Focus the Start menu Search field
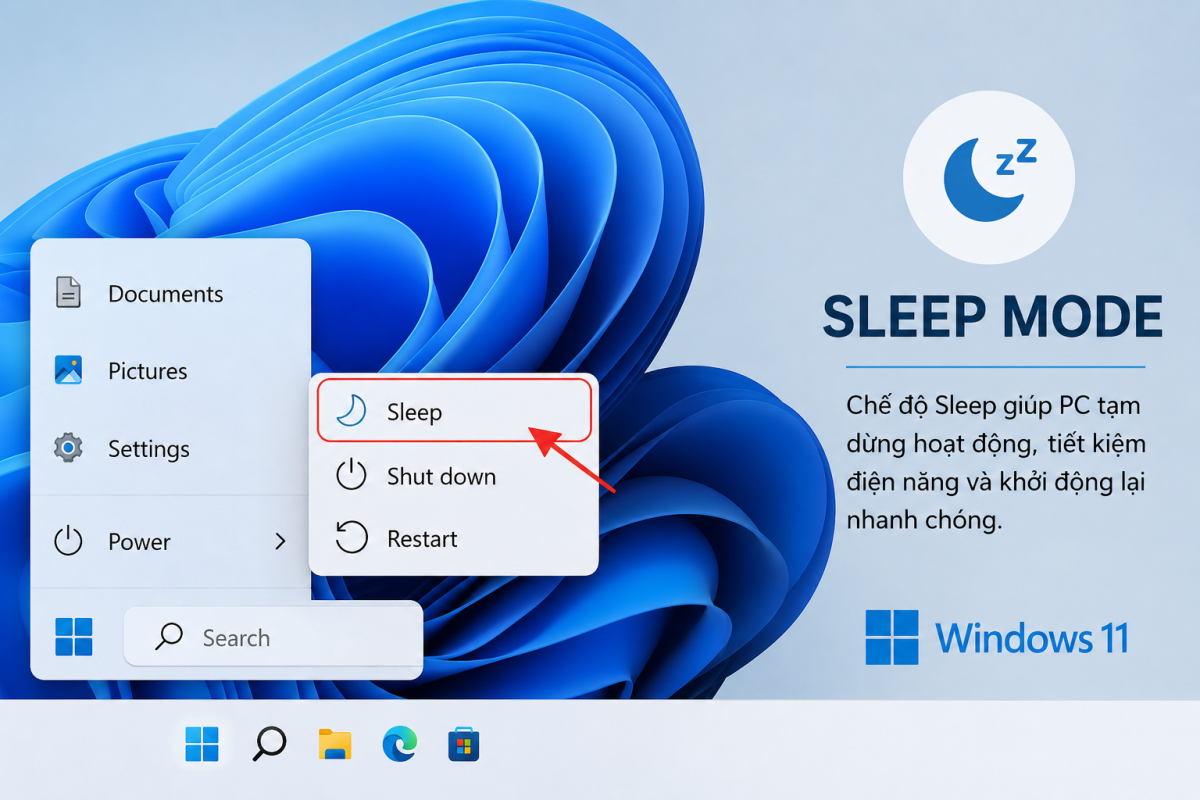Screen dimensions: 1200x800 coord(273,637)
